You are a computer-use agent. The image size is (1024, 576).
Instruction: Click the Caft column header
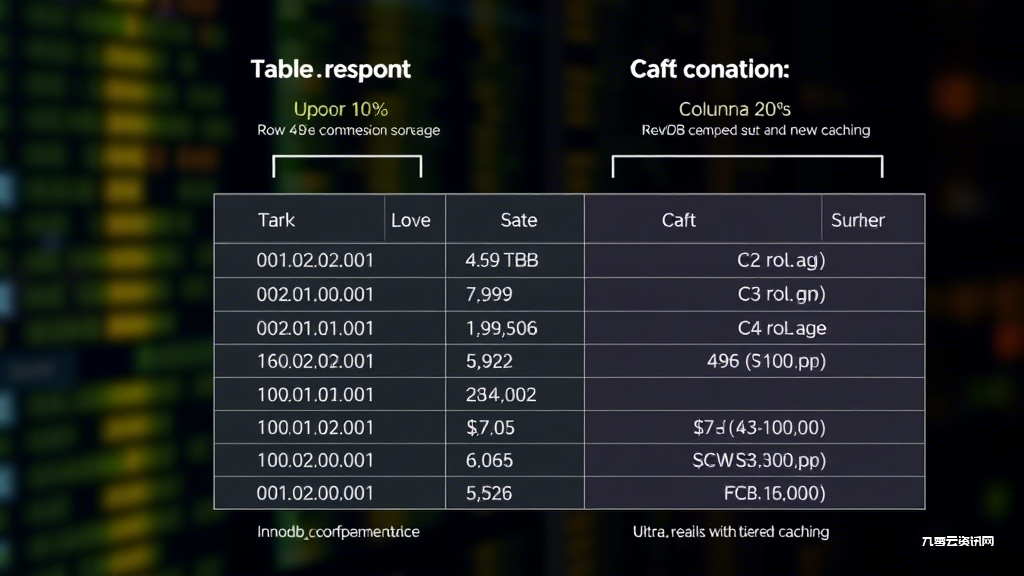click(679, 220)
